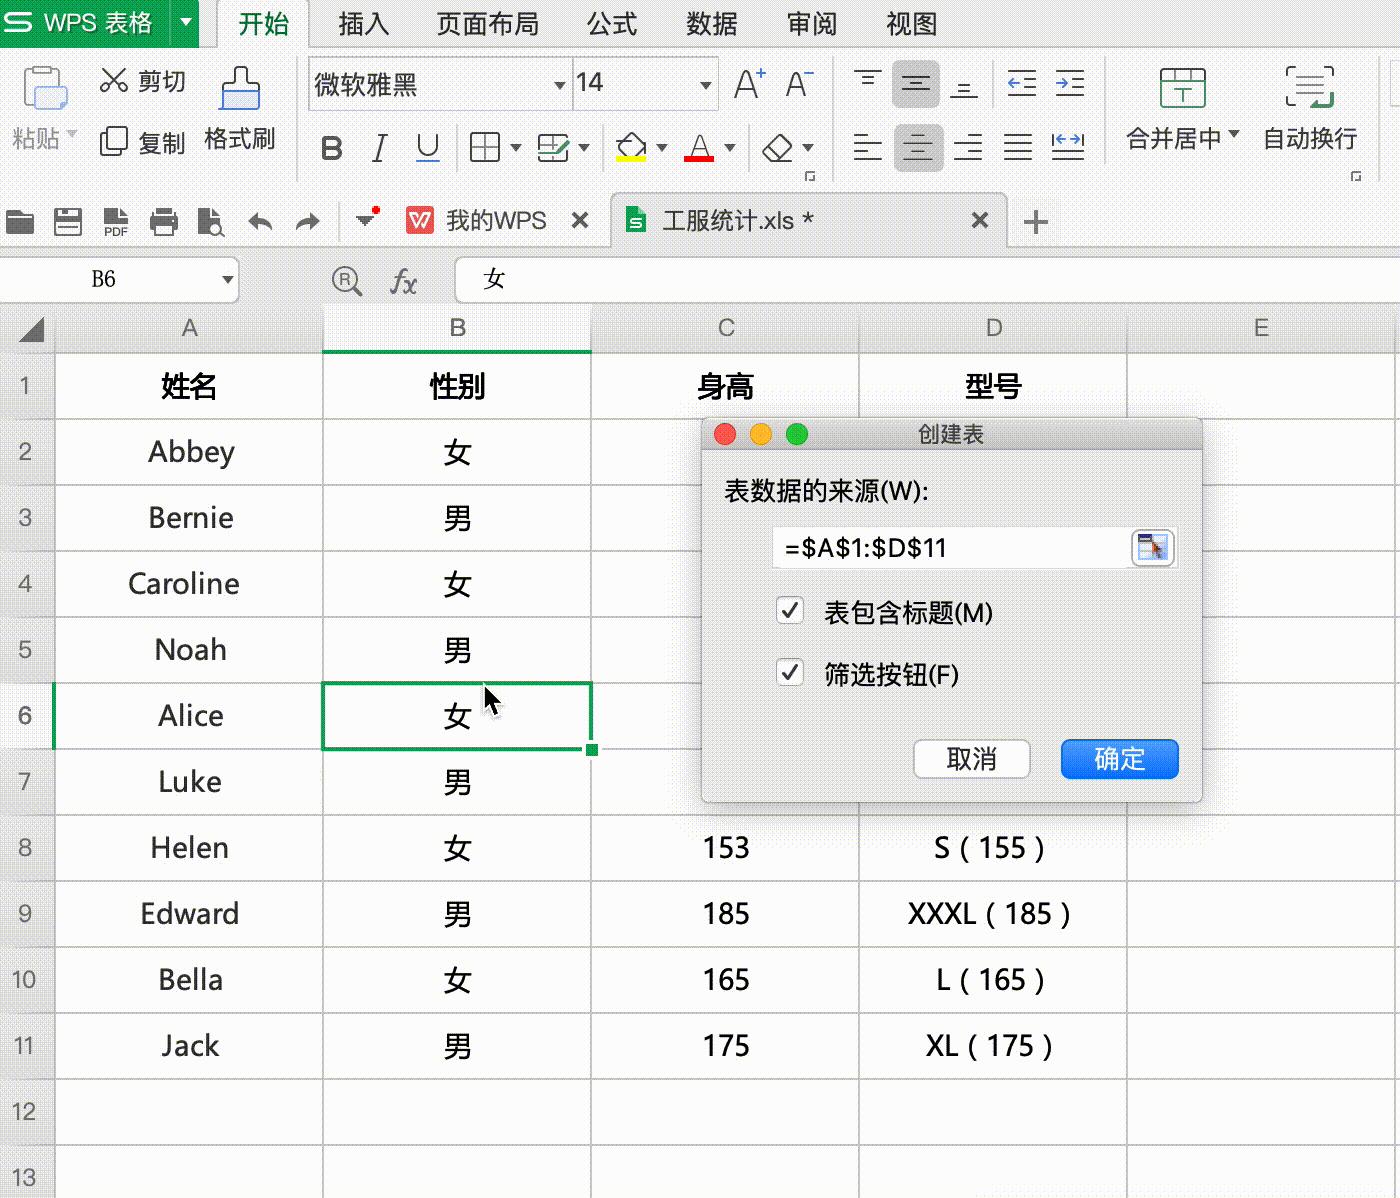Undo the last action
The width and height of the screenshot is (1400, 1198).
pos(260,221)
